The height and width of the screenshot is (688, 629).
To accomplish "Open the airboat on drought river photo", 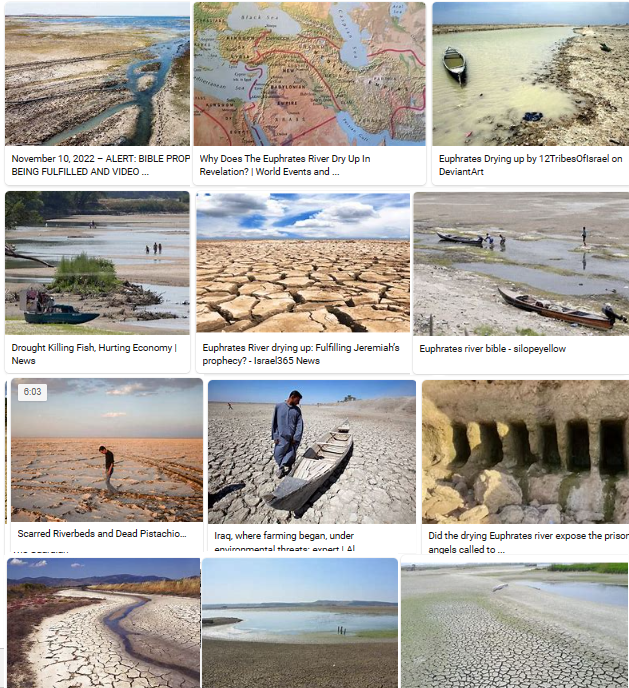I will pyautogui.click(x=97, y=263).
